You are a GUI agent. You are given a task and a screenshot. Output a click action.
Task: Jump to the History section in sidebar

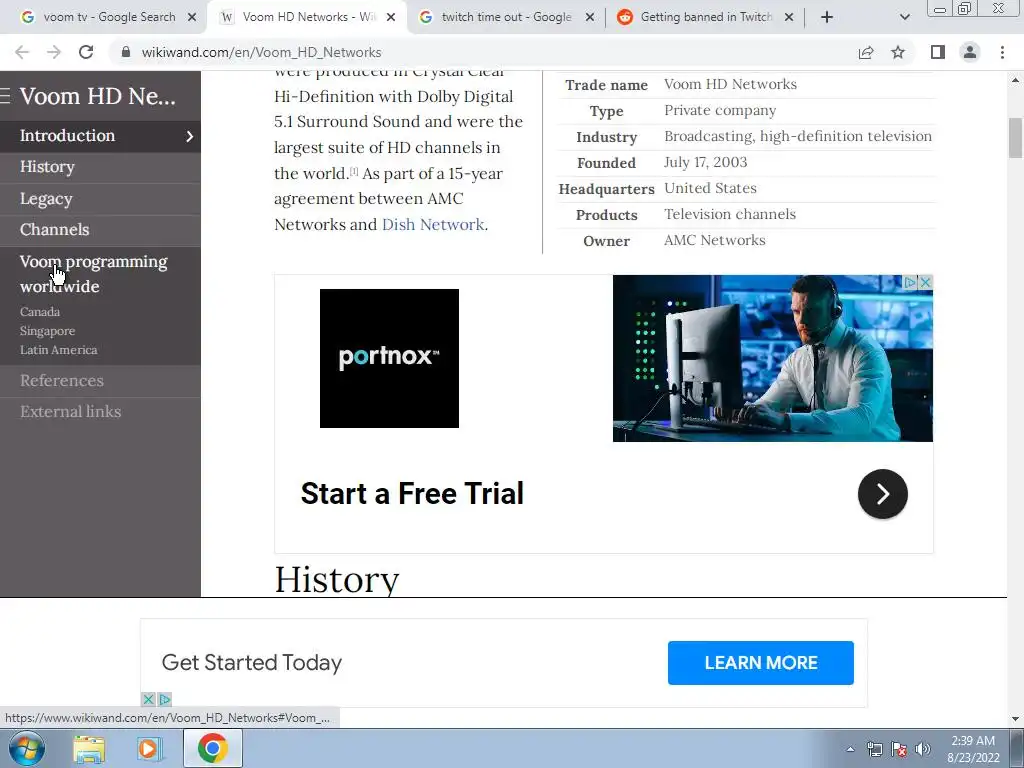click(47, 167)
